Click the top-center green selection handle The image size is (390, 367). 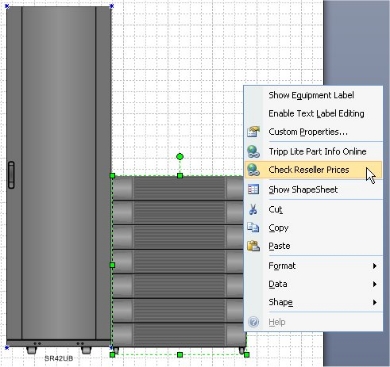pos(180,175)
